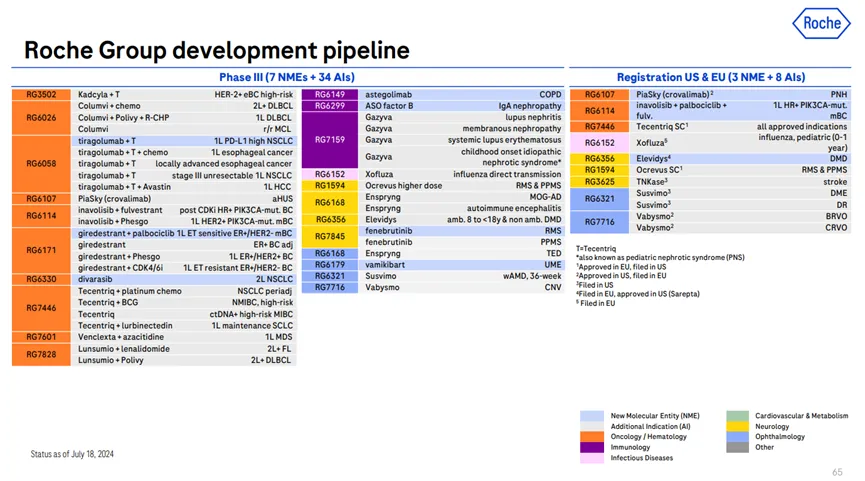Screen dimensions: 865x481
Task: Click the purple Immunology legend swatch
Action: (x=592, y=447)
